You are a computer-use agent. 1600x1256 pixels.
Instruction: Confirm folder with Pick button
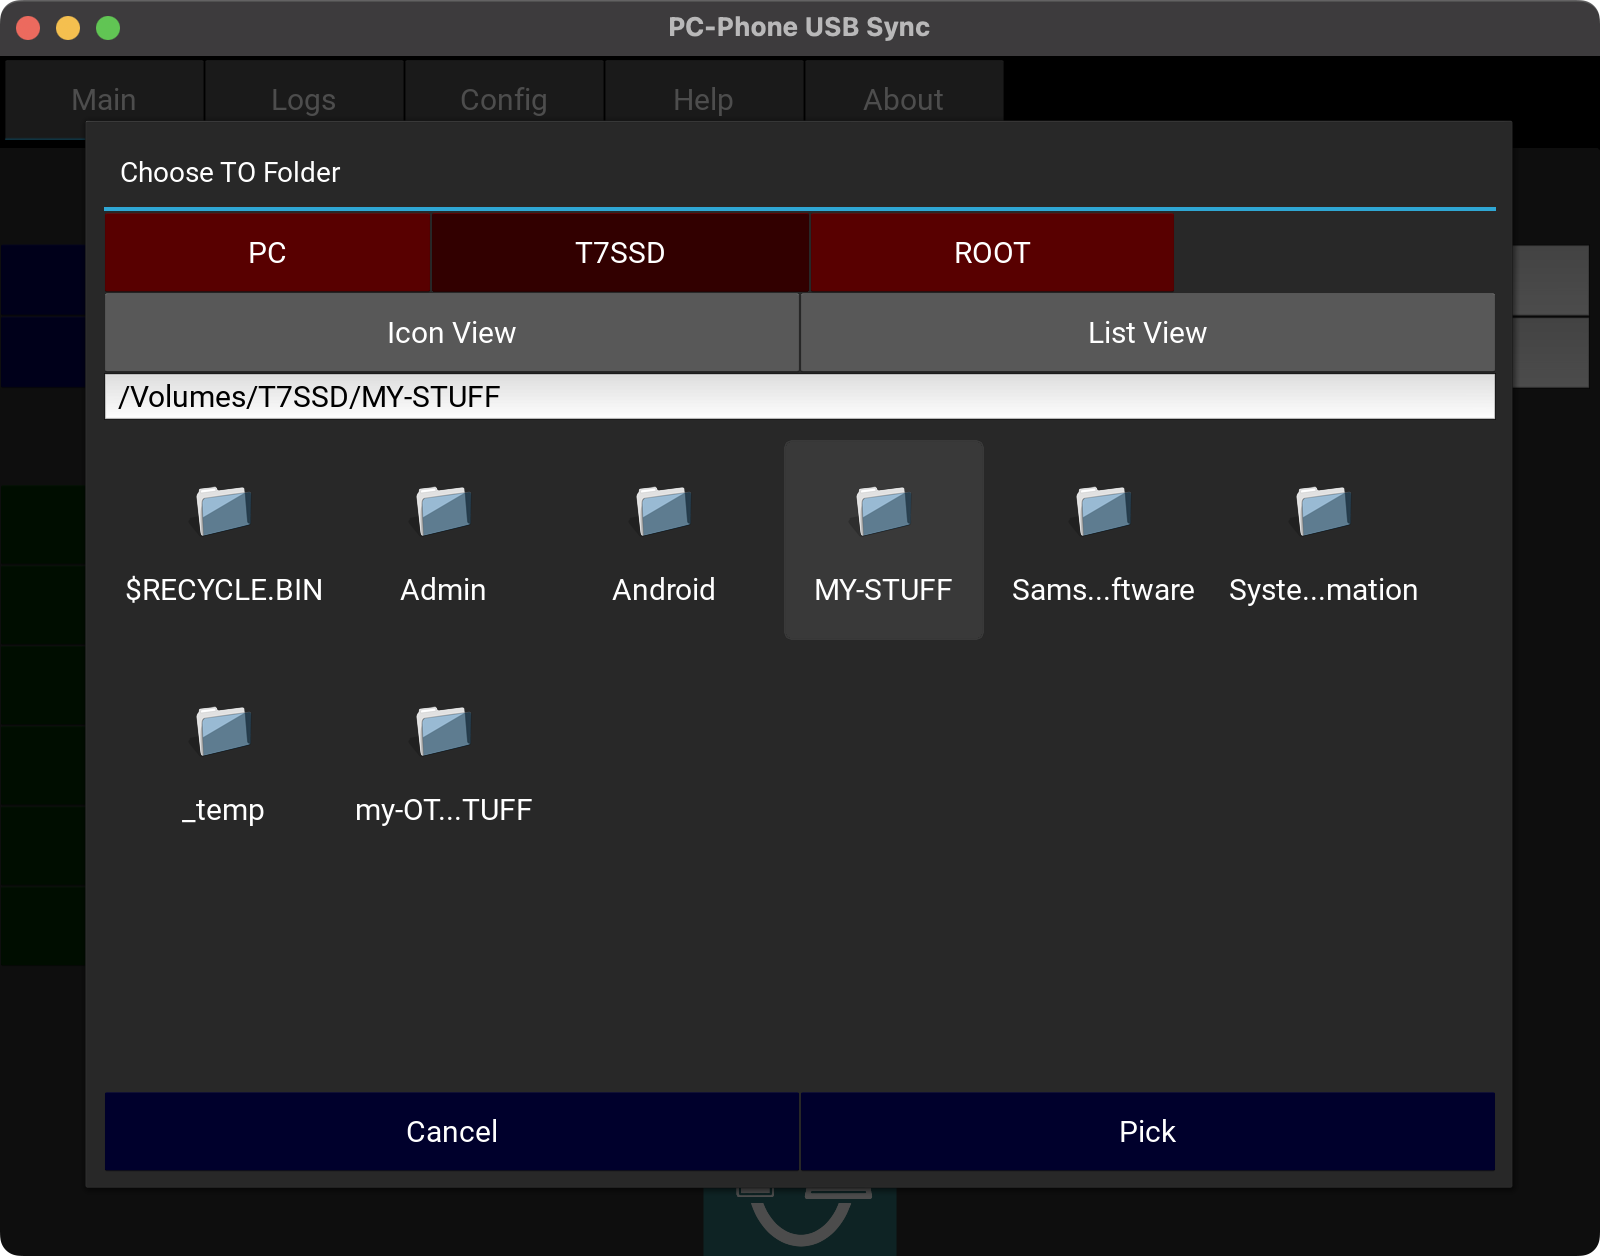1147,1131
